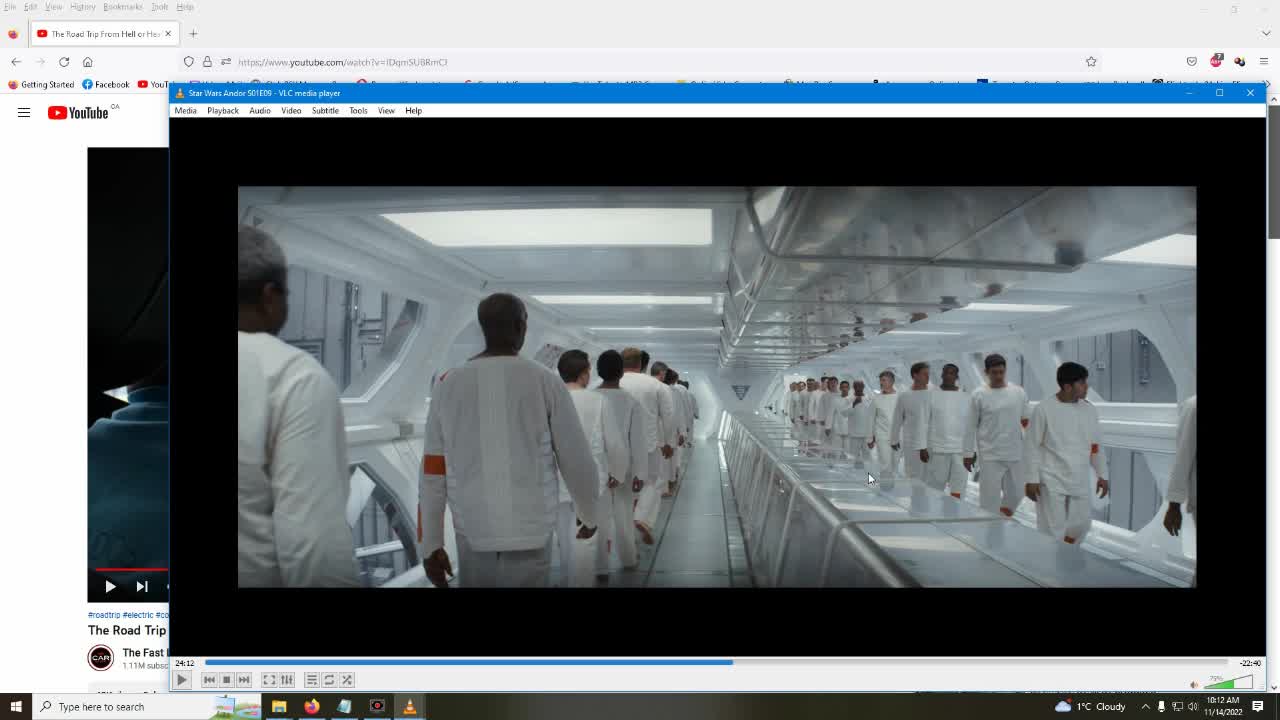Image resolution: width=1280 pixels, height=720 pixels.
Task: Open Firefox application menu
Action: [x=1264, y=62]
